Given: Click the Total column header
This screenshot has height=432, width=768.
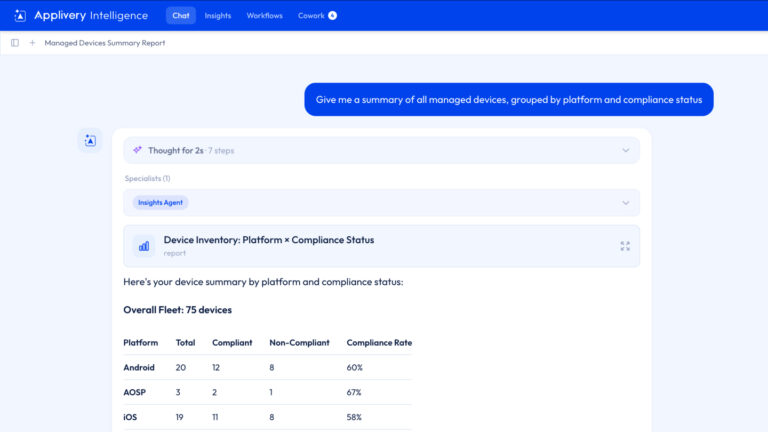Looking at the screenshot, I should (x=186, y=343).
